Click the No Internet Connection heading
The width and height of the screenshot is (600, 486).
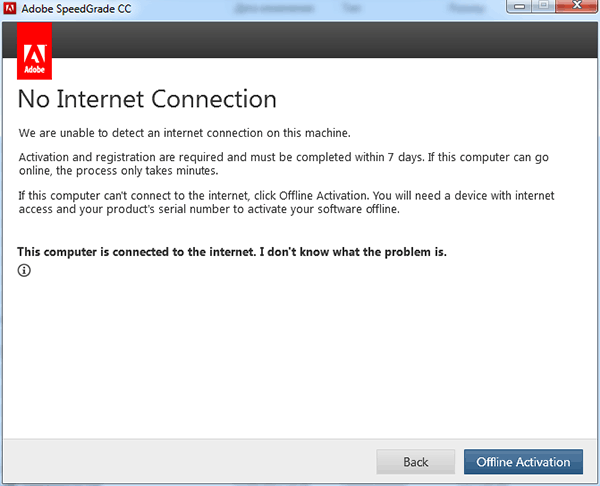click(x=147, y=99)
